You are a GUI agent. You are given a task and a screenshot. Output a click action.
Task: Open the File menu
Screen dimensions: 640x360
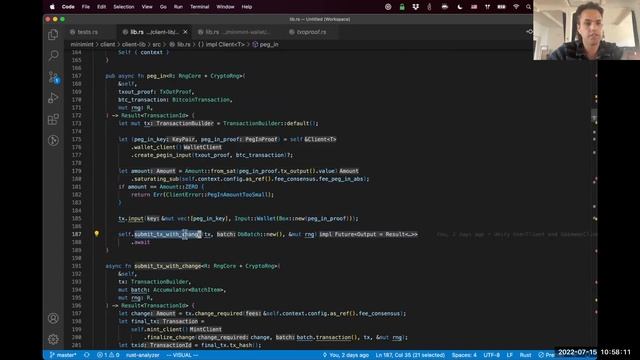click(x=86, y=7)
